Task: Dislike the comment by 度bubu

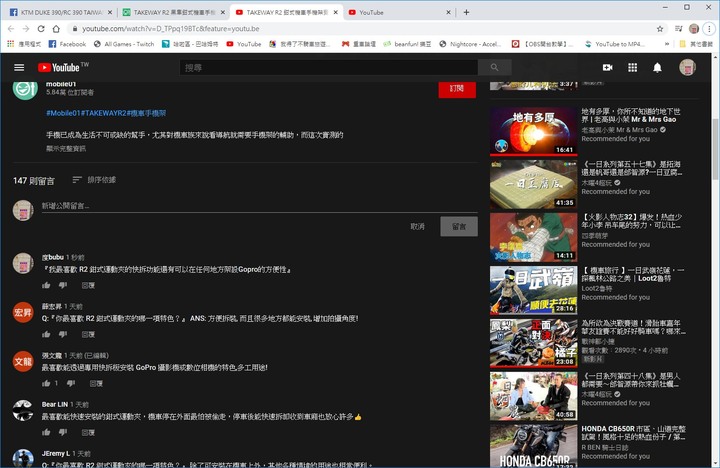Action: click(63, 285)
